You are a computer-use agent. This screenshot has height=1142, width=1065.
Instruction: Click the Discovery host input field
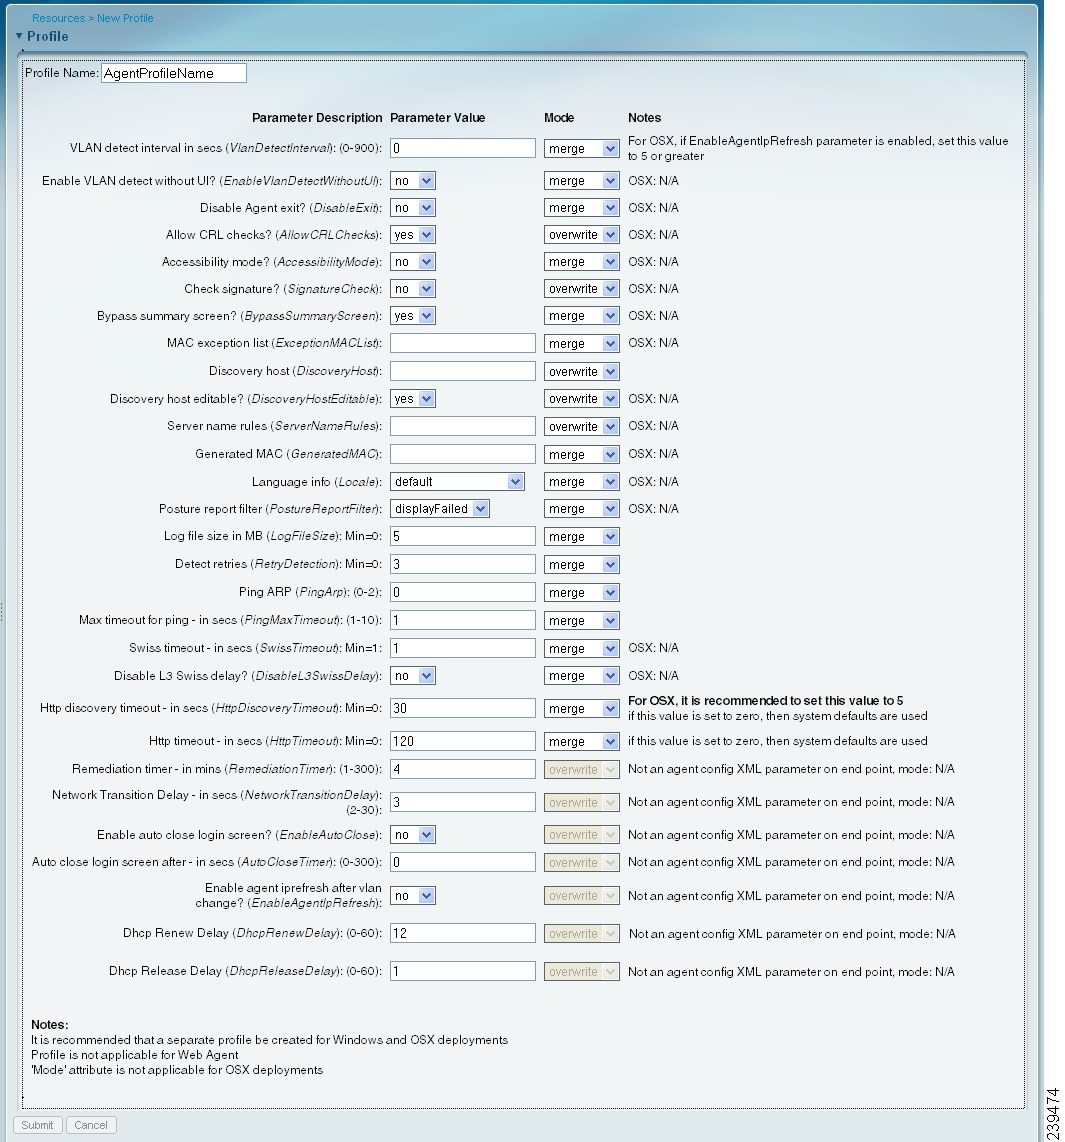[463, 371]
